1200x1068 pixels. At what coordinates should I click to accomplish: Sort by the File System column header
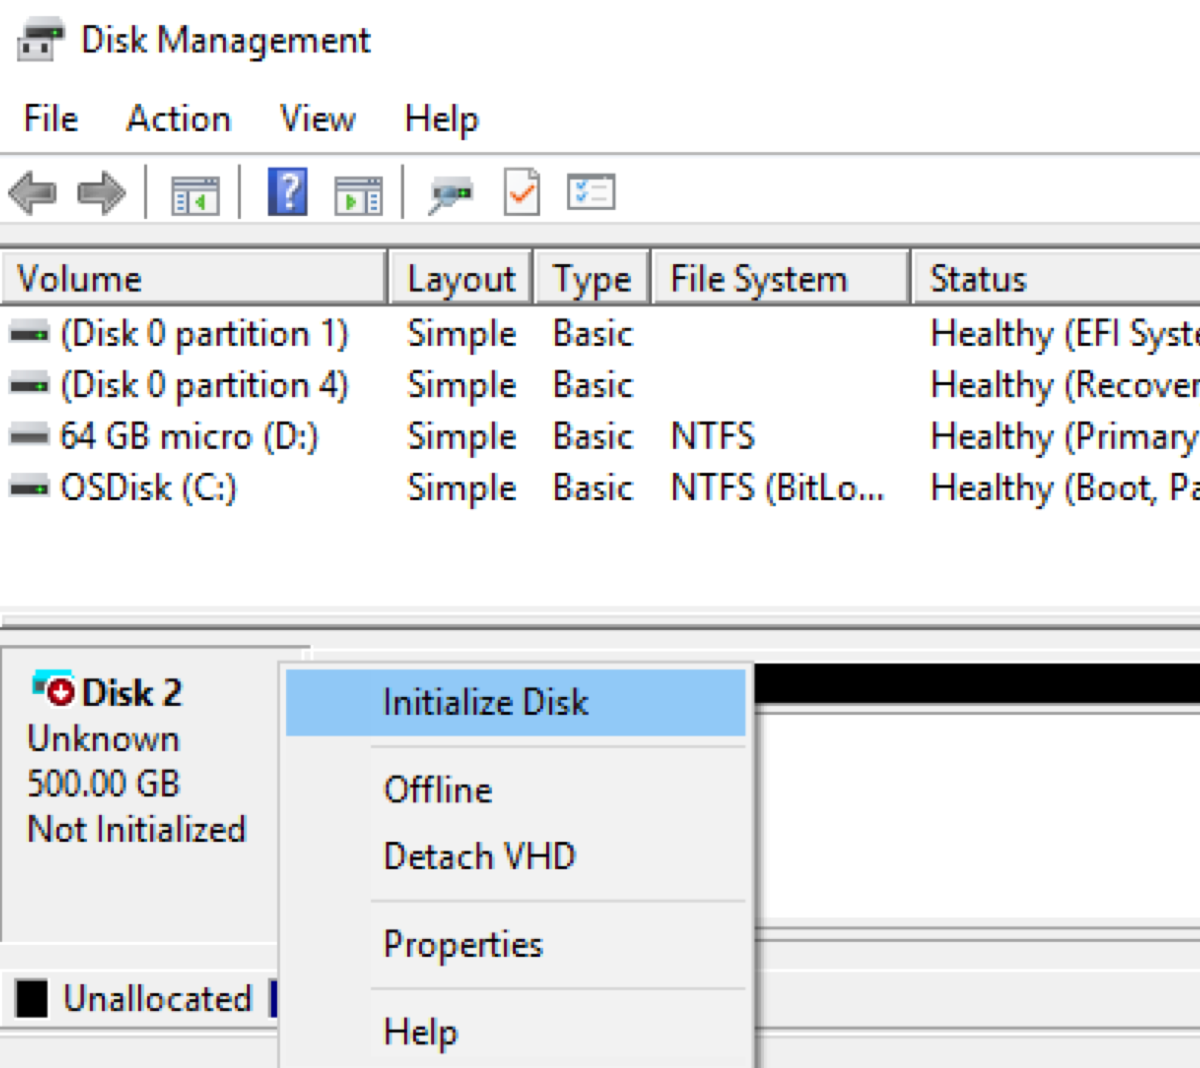coord(781,278)
